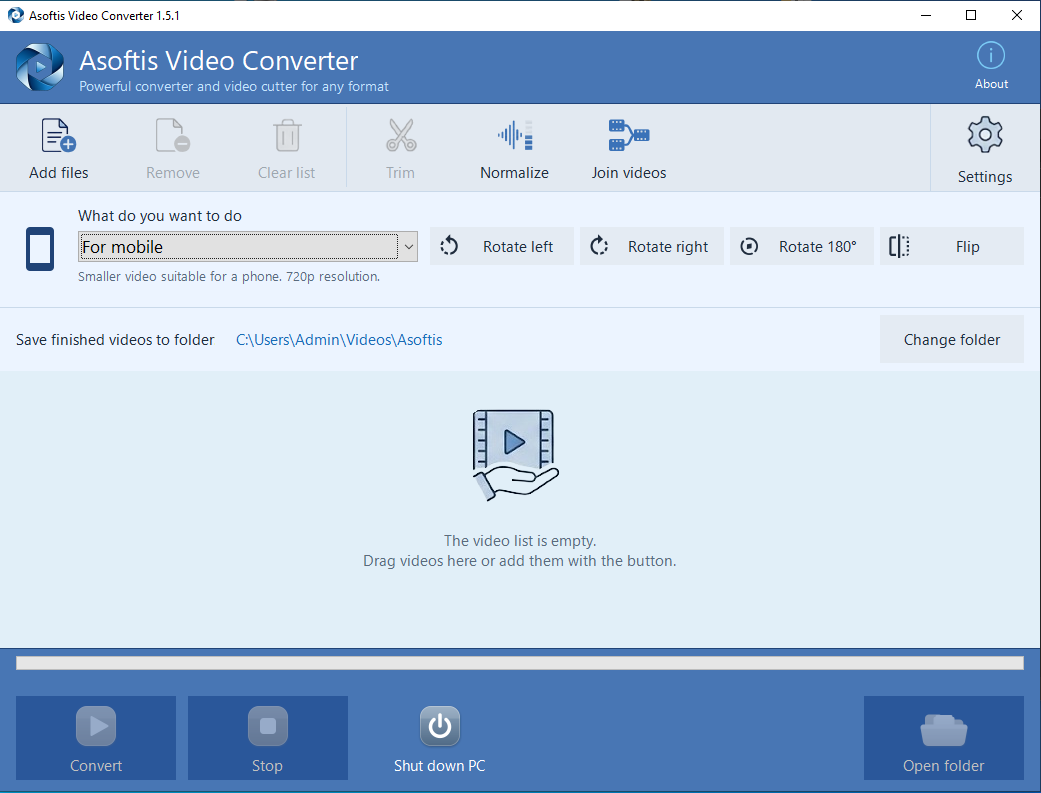Flip the video horizontally

point(952,246)
